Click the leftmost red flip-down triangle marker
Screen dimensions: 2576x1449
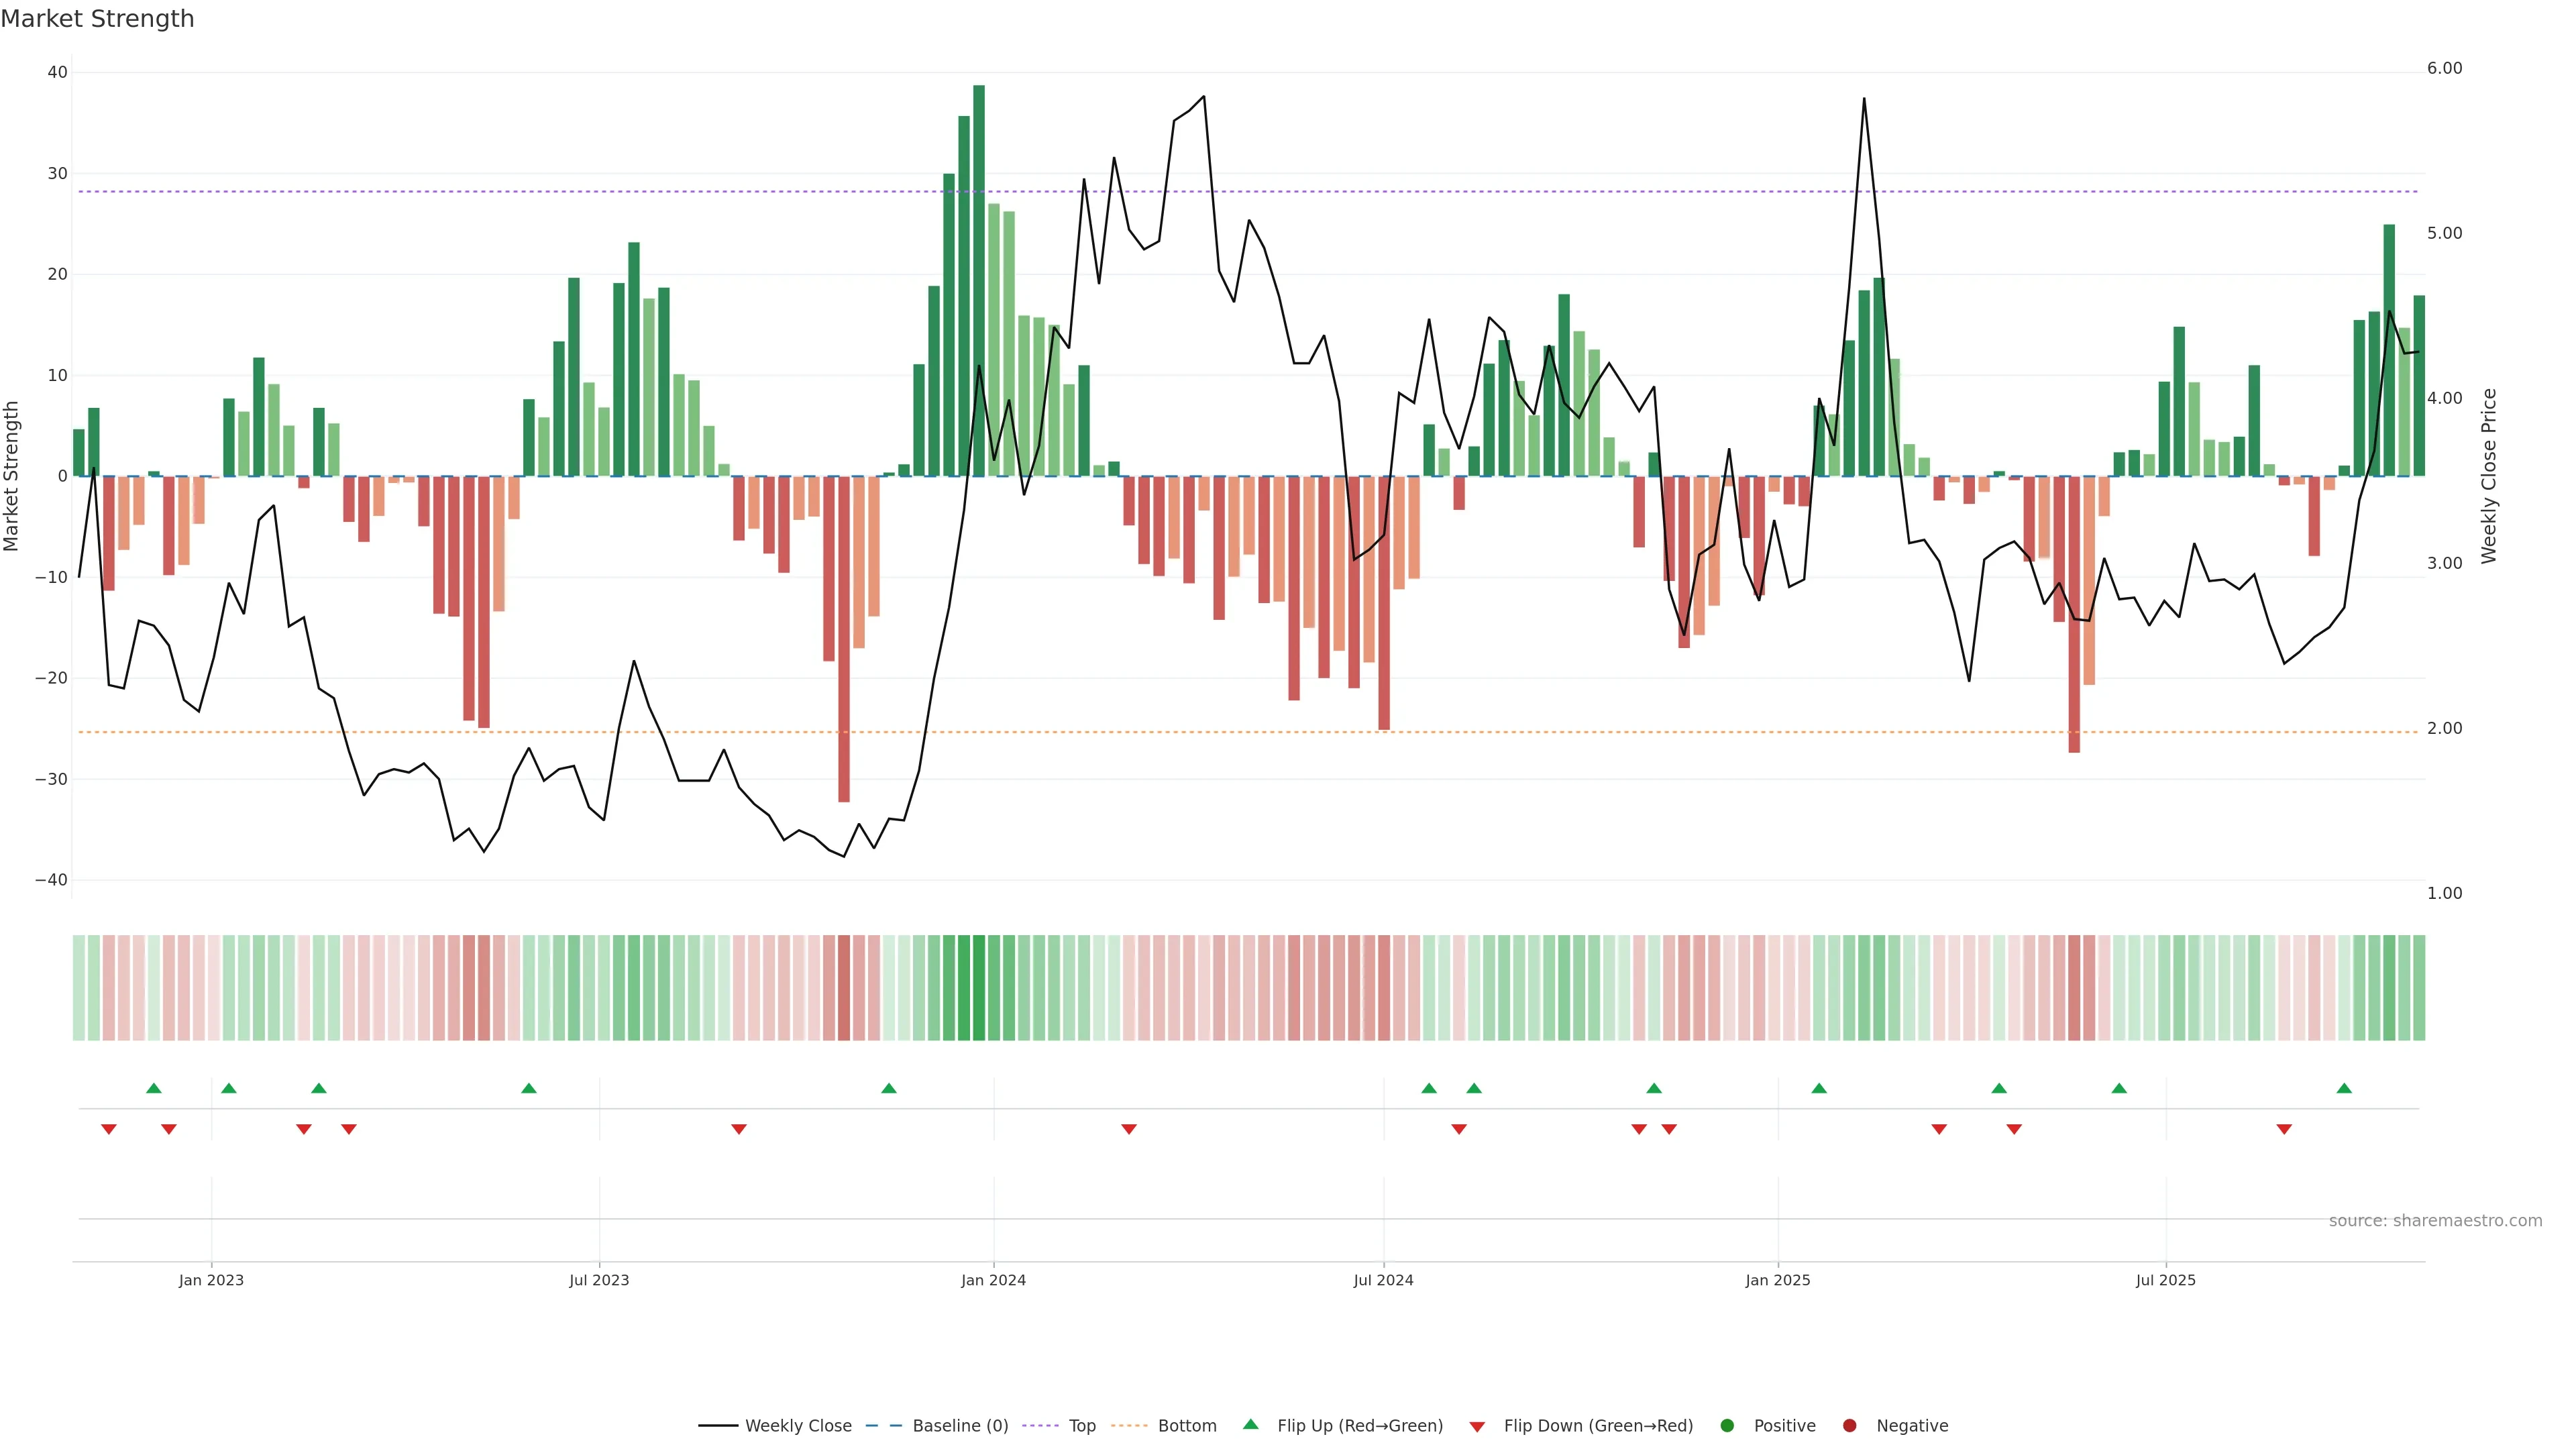pos(109,1129)
